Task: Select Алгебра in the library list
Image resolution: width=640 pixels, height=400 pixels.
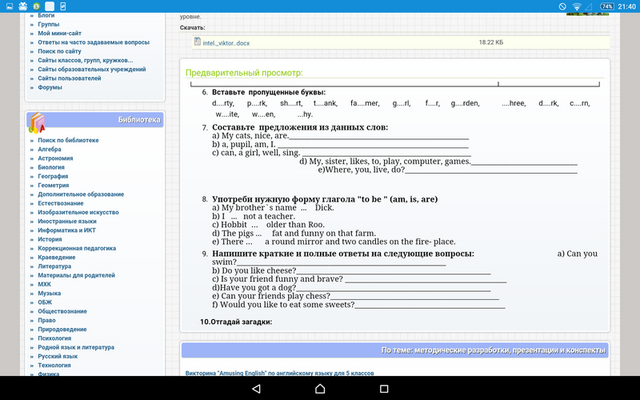Action: 49,149
